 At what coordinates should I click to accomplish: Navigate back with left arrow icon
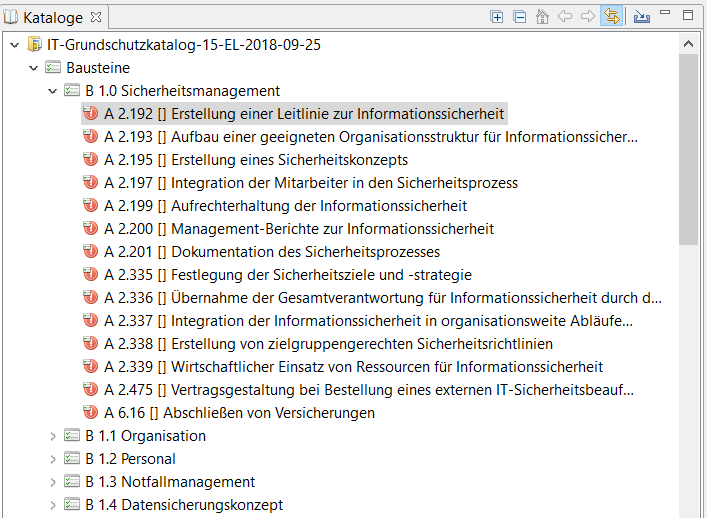coord(565,17)
